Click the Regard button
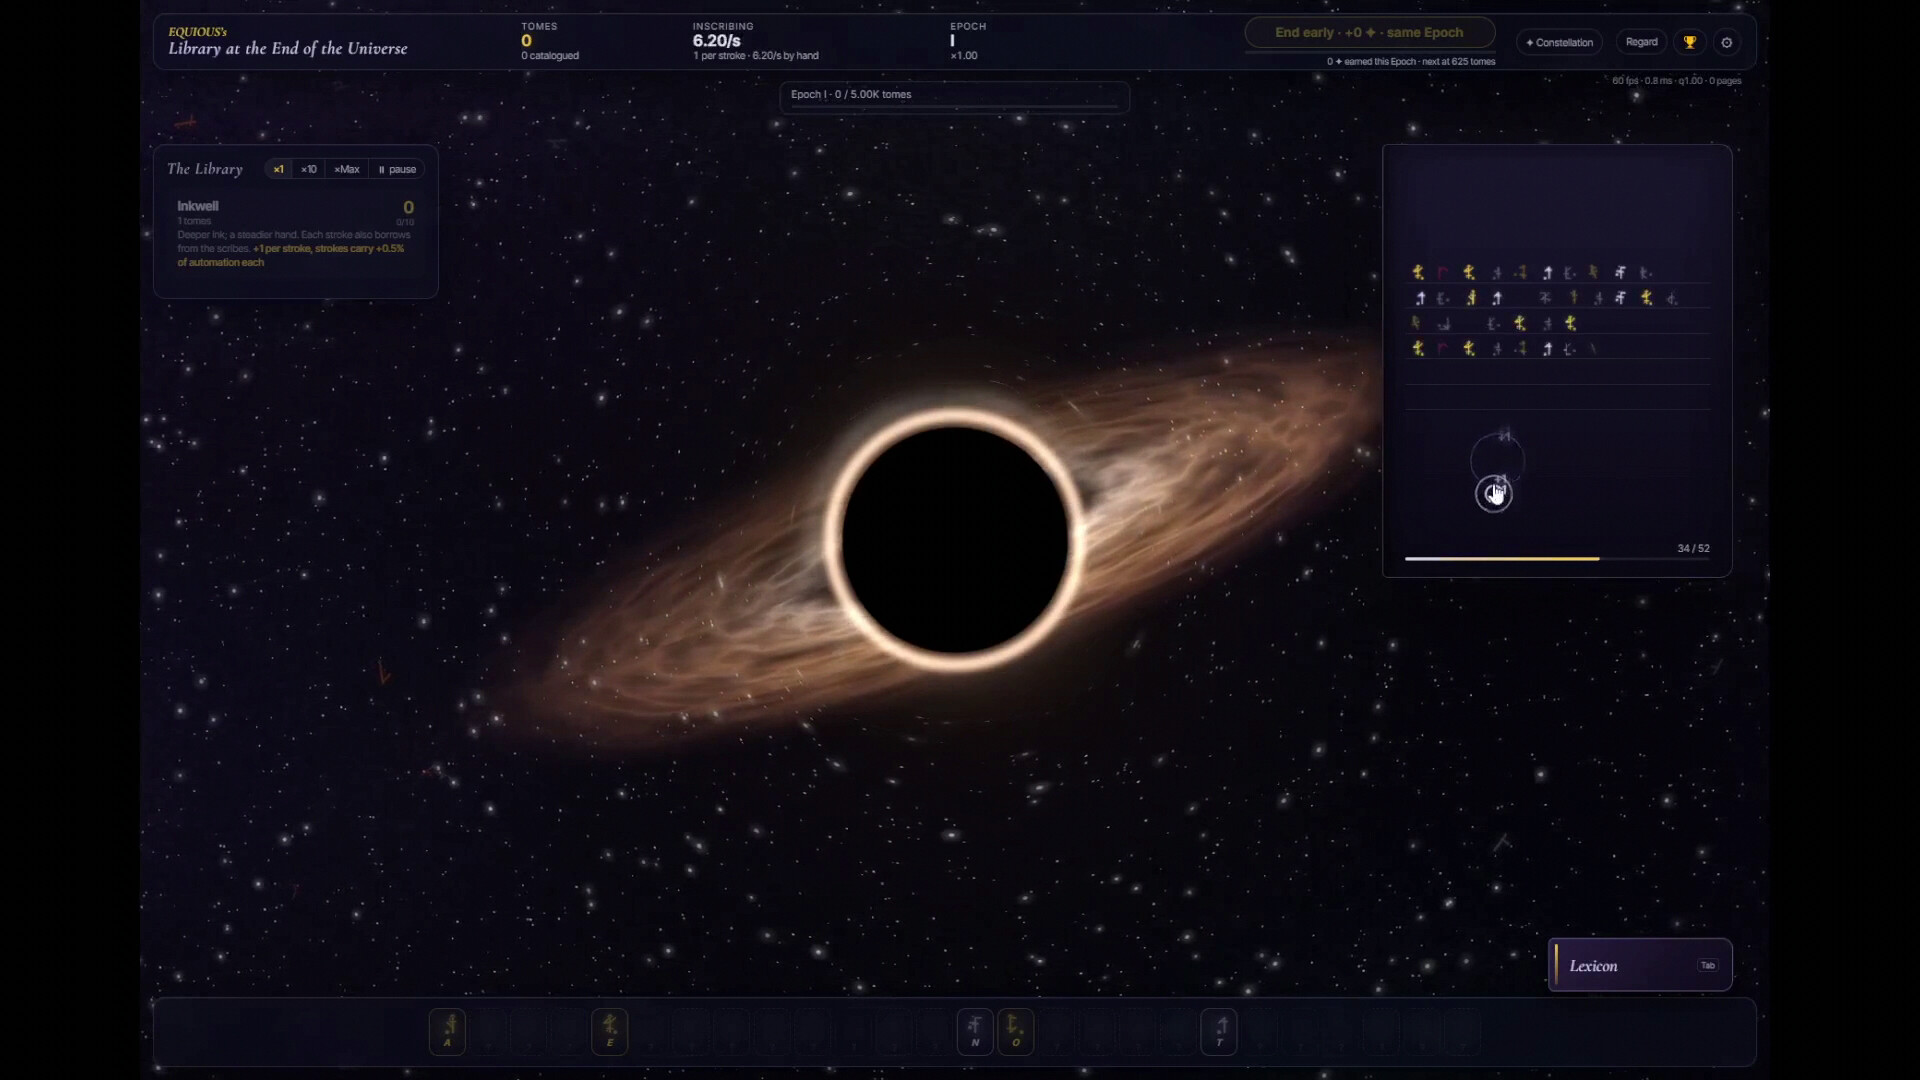This screenshot has width=1920, height=1080. point(1641,42)
